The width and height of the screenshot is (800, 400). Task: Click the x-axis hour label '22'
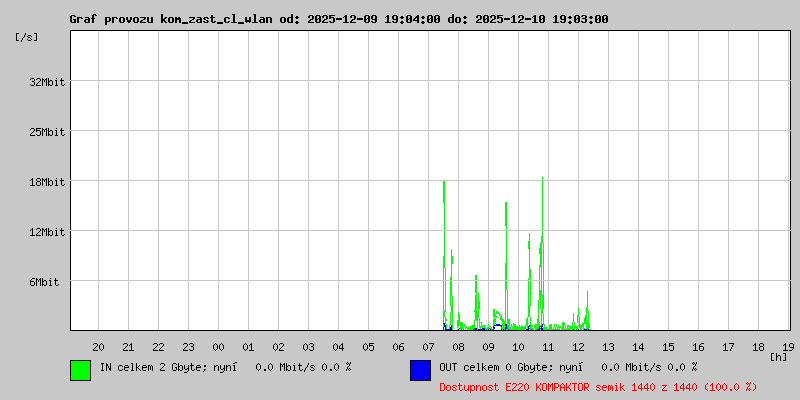click(x=159, y=347)
